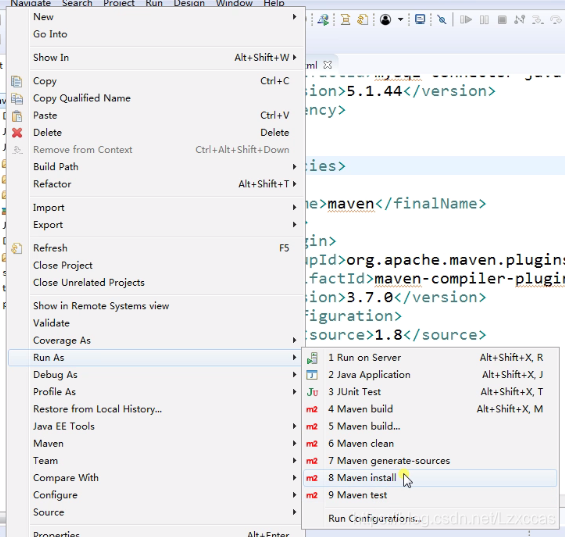The height and width of the screenshot is (537, 565).
Task: Click the Run on Server icon
Action: [x=312, y=358]
